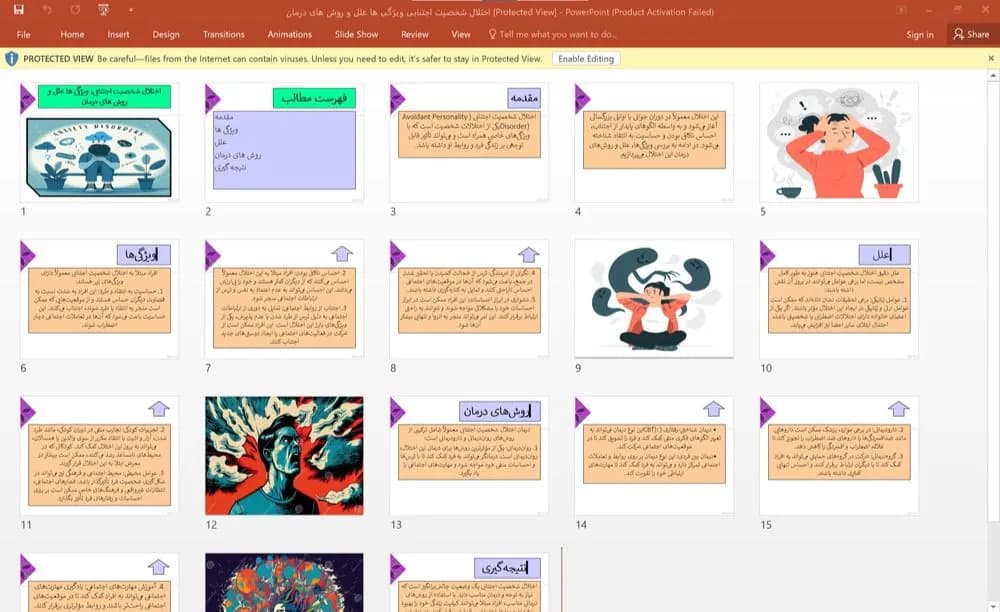1000x612 pixels.
Task: Select the bottom slide titled نتیجه گیری
Action: [x=469, y=583]
